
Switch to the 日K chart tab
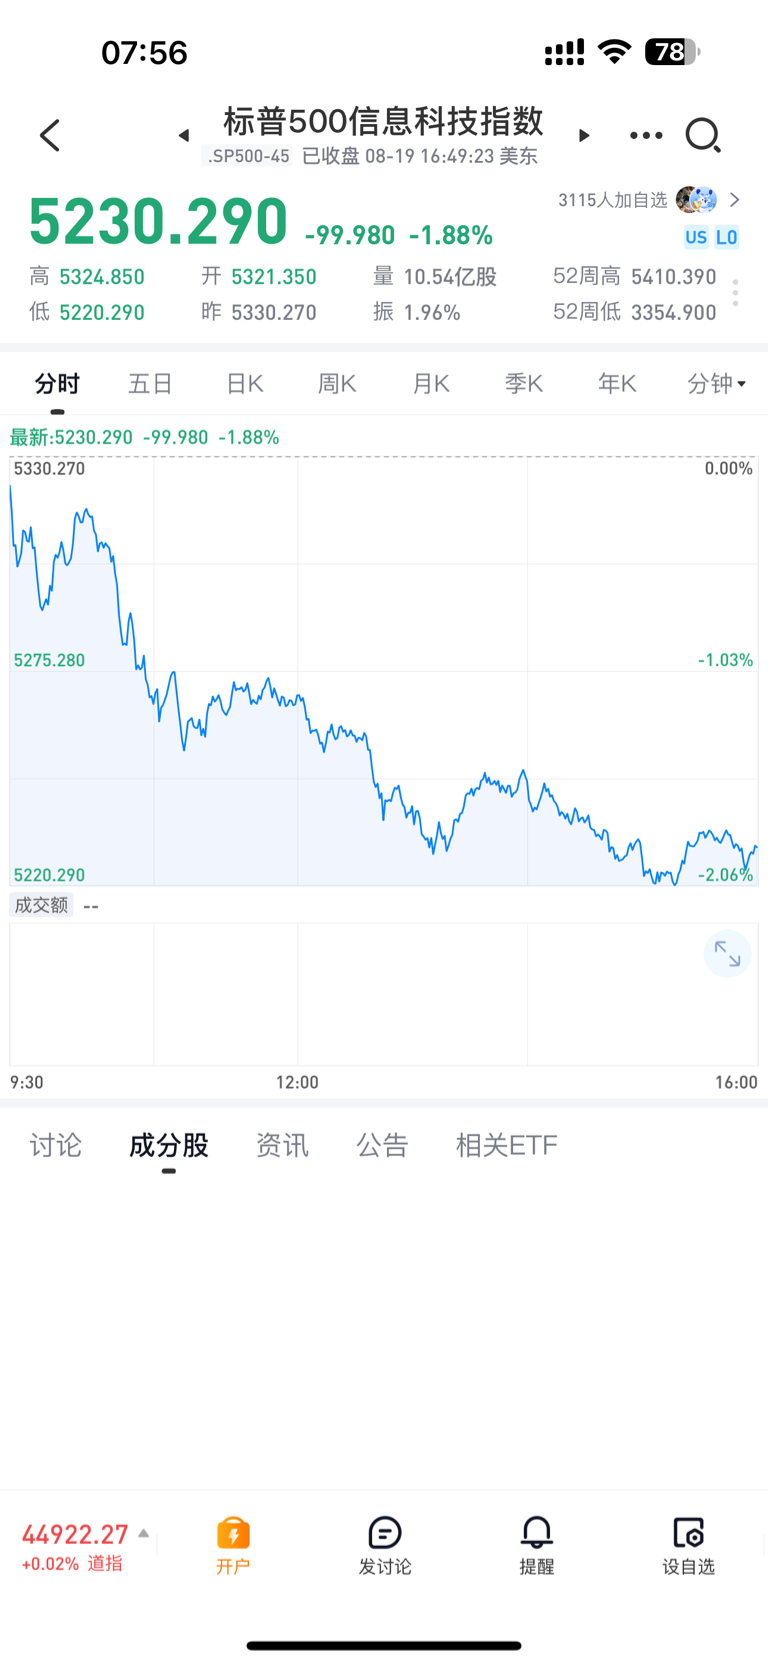[x=244, y=384]
